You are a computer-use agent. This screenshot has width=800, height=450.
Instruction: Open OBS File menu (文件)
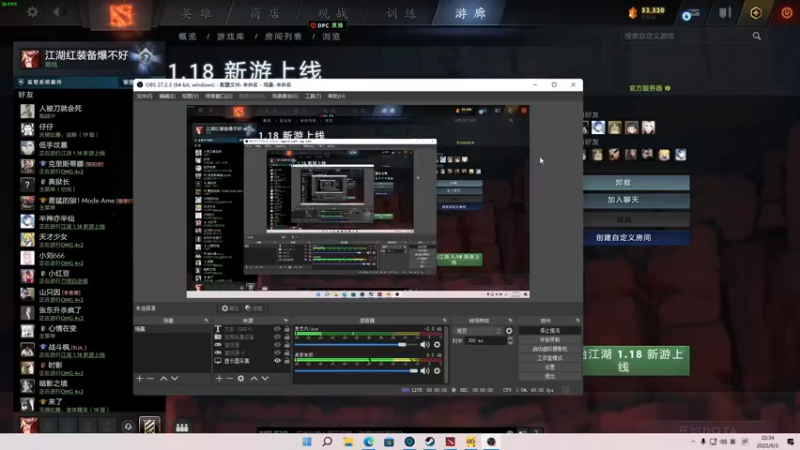point(144,96)
